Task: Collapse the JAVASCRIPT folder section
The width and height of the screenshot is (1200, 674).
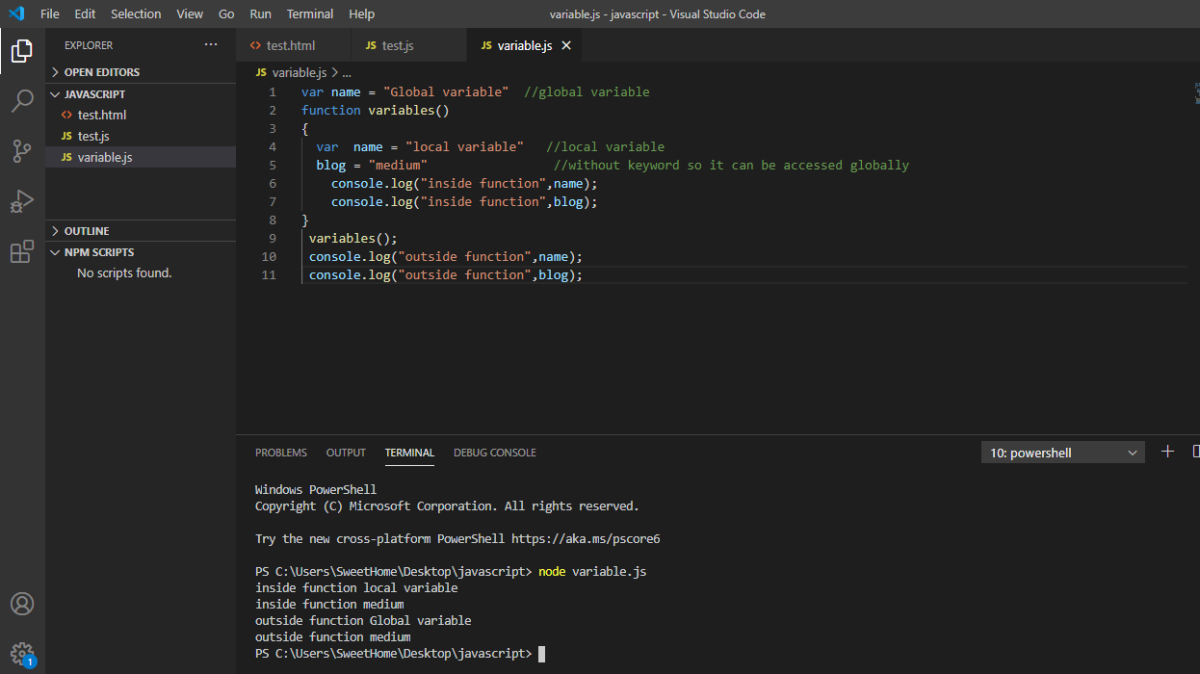Action: [x=94, y=94]
